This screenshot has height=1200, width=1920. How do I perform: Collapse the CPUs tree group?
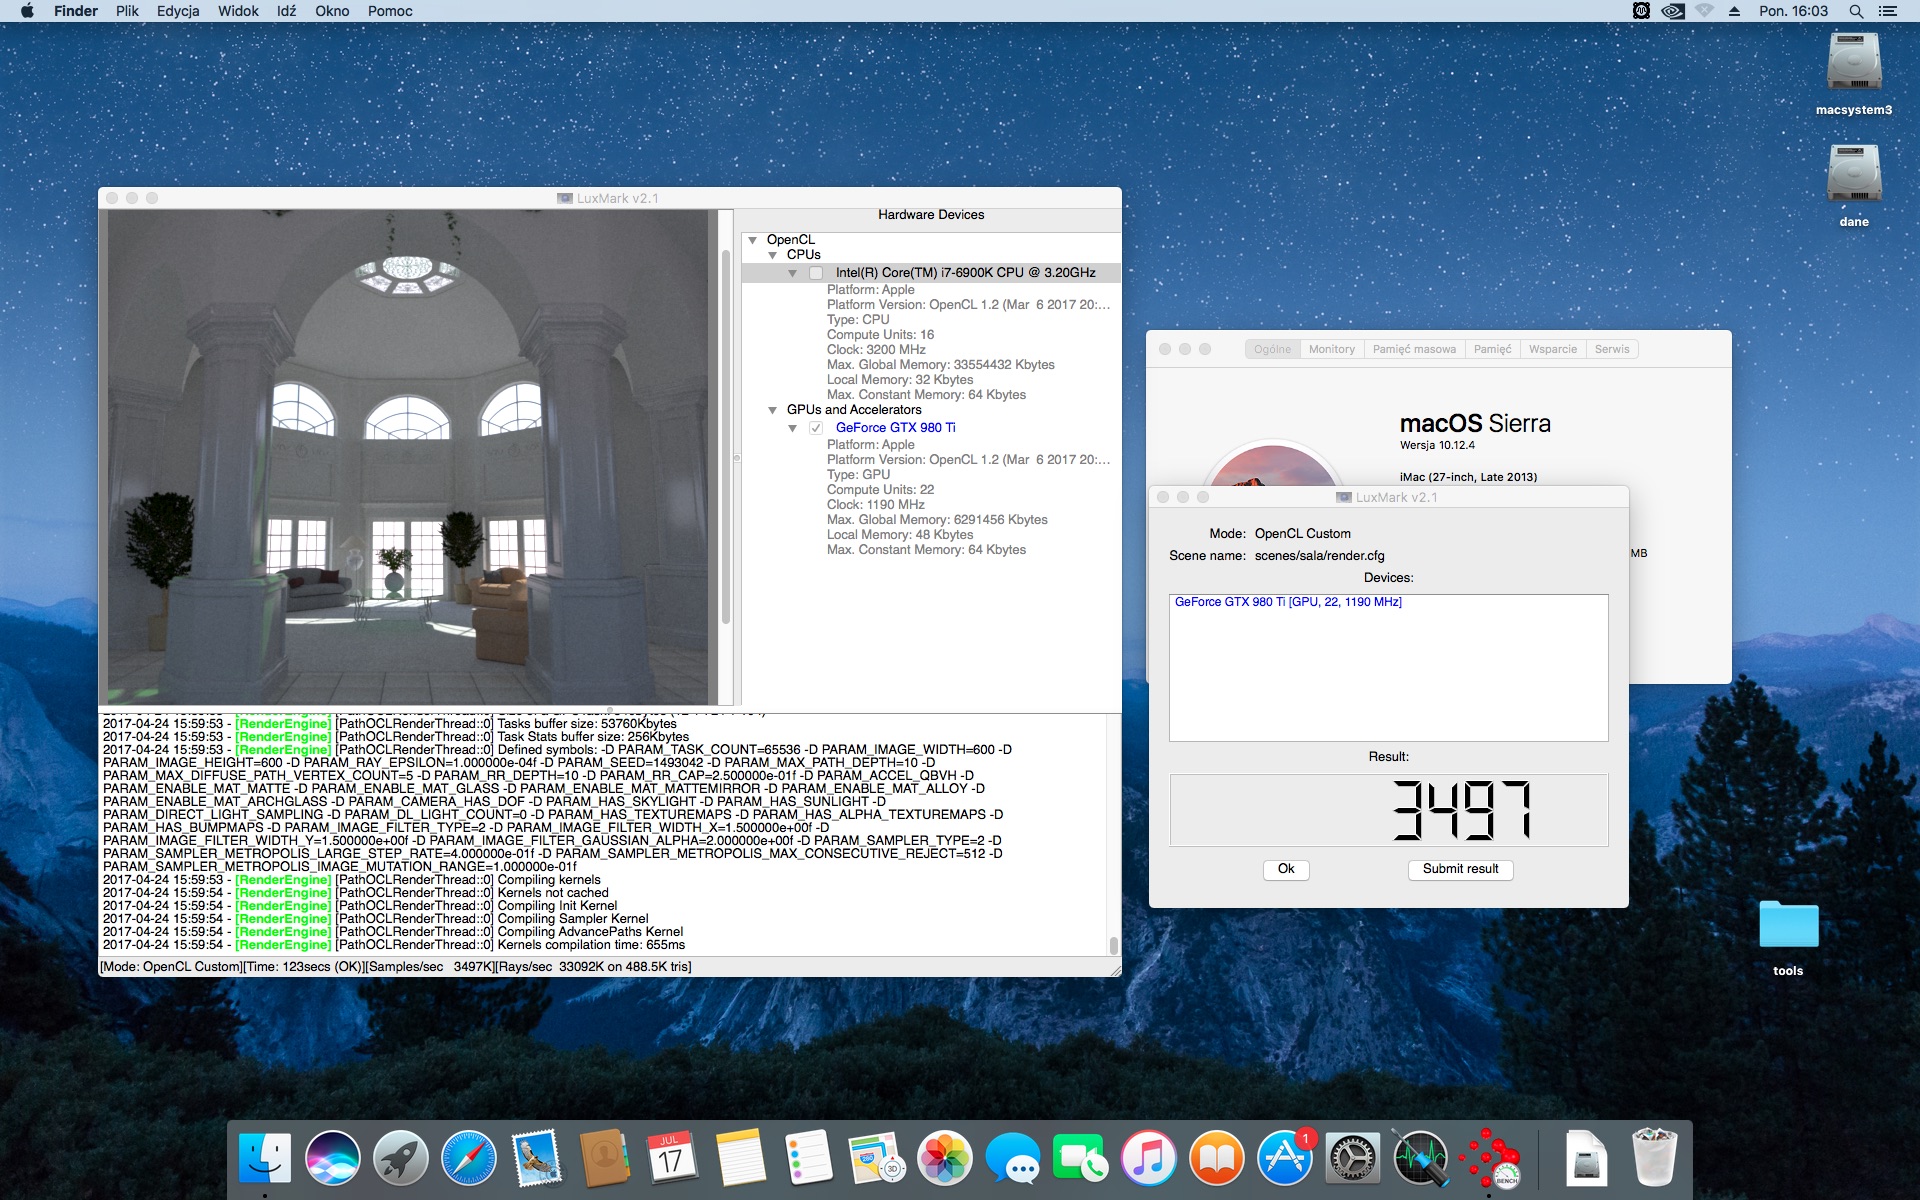click(772, 255)
